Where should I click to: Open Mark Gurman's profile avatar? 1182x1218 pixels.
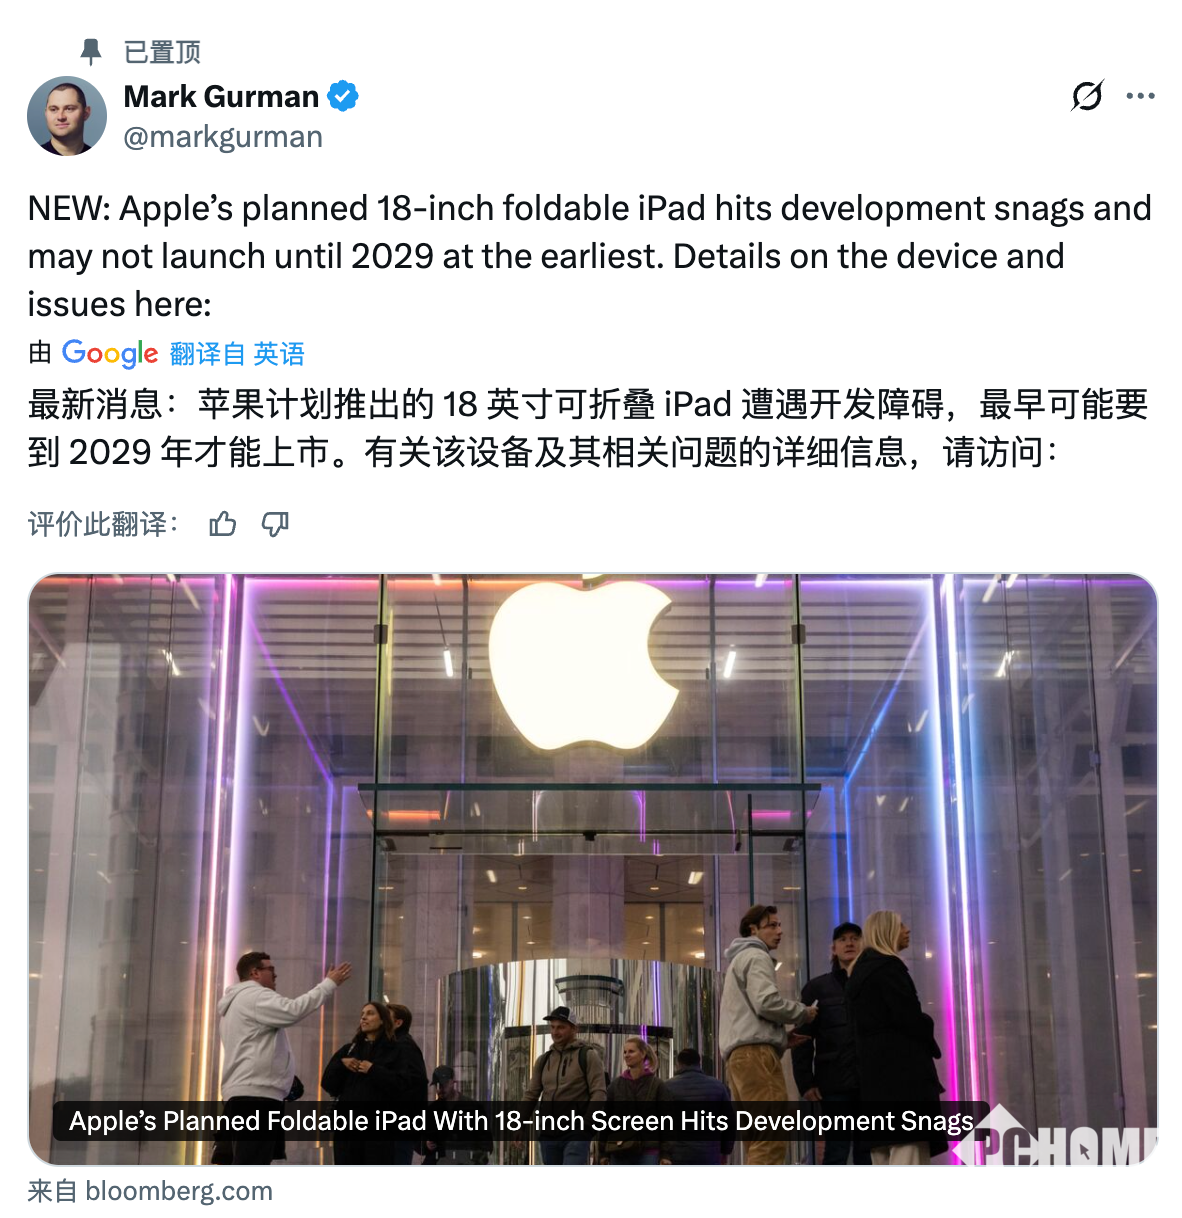67,116
